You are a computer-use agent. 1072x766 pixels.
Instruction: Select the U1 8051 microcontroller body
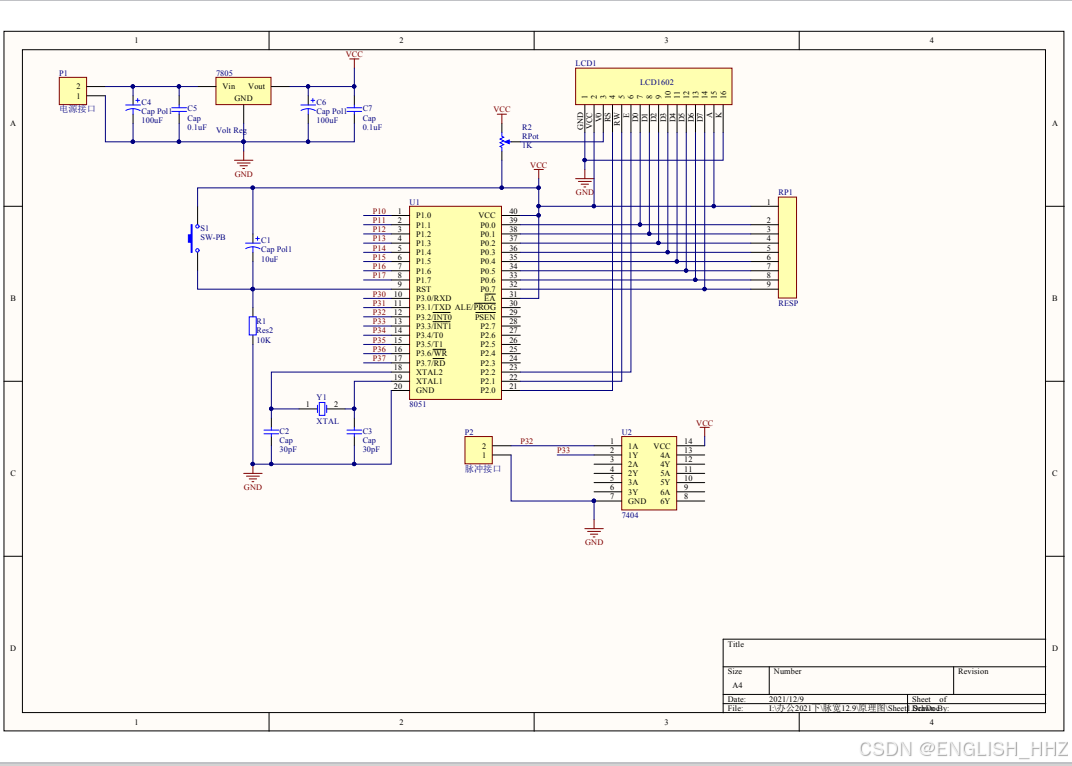tap(455, 302)
